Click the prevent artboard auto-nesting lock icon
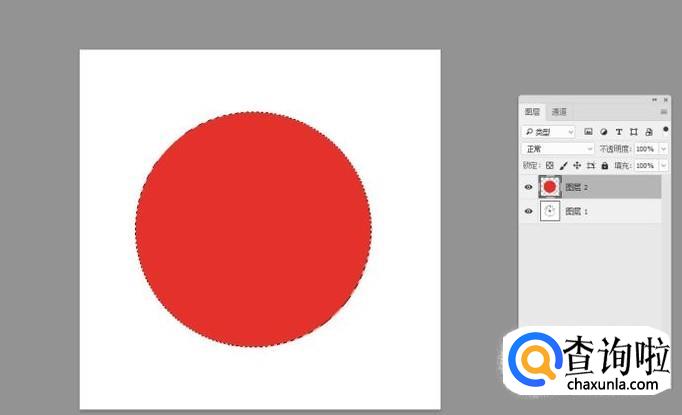The height and width of the screenshot is (415, 682). click(x=591, y=165)
